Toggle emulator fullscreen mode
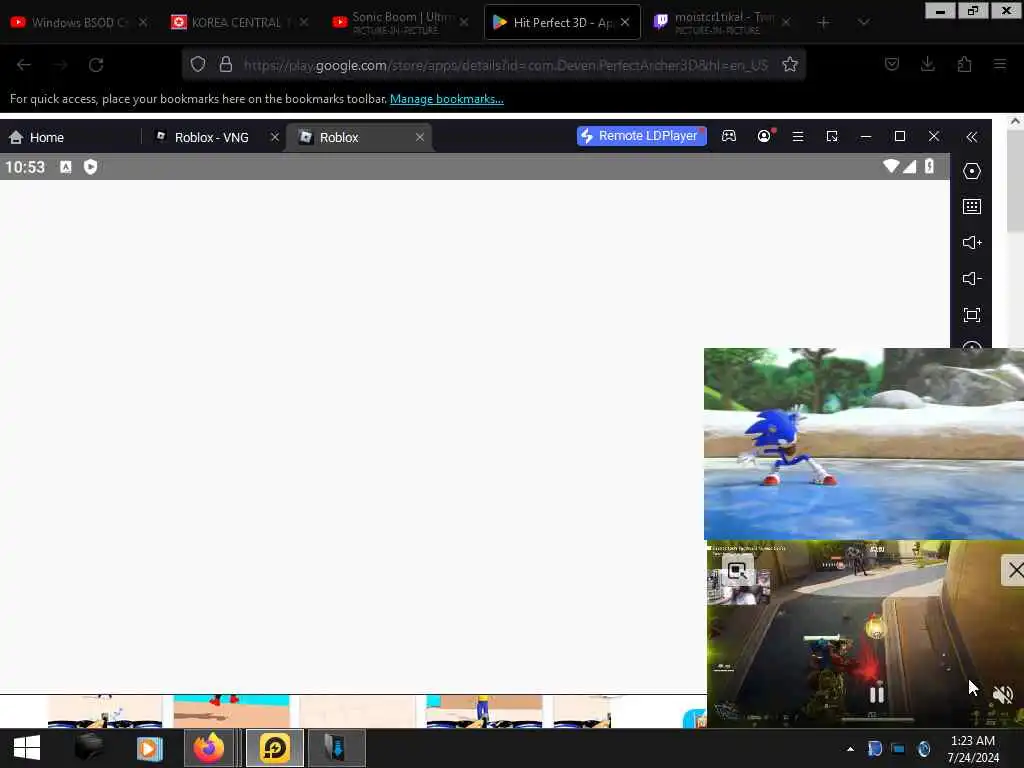Image resolution: width=1024 pixels, height=768 pixels. pyautogui.click(x=972, y=315)
